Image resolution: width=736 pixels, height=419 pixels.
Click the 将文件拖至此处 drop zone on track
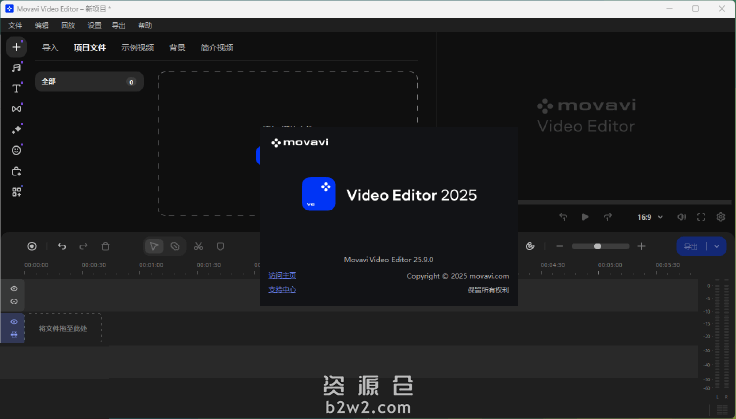63,328
